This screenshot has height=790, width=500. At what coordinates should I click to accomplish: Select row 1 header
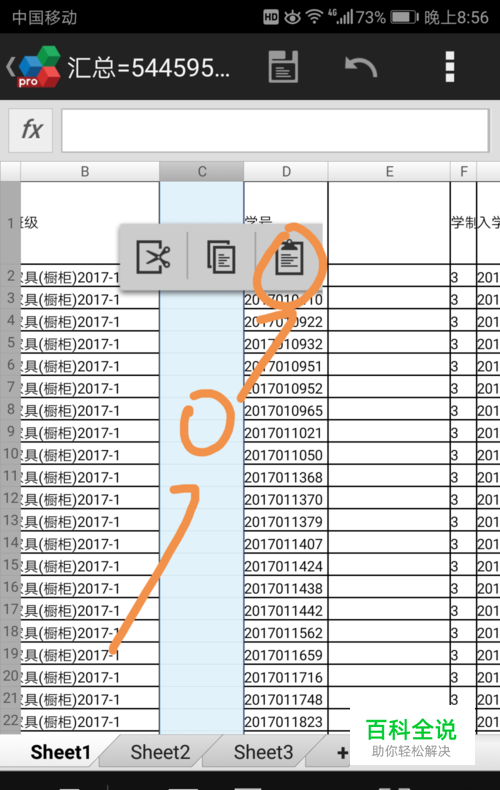tap(10, 223)
